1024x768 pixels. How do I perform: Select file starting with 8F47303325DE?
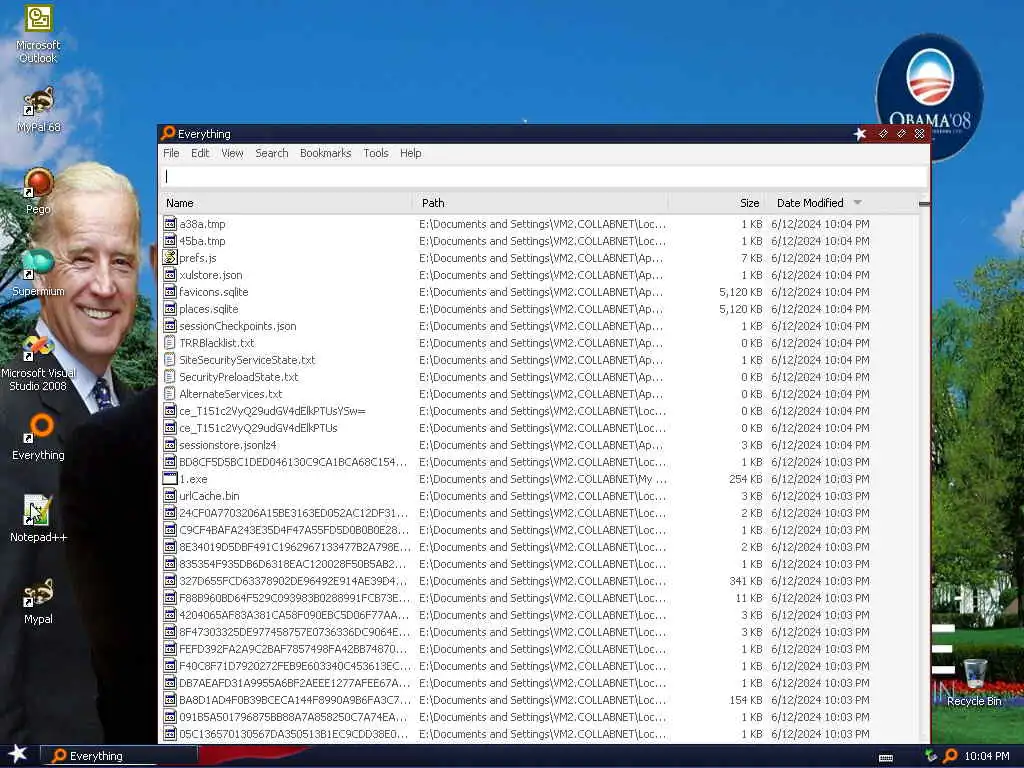point(295,632)
